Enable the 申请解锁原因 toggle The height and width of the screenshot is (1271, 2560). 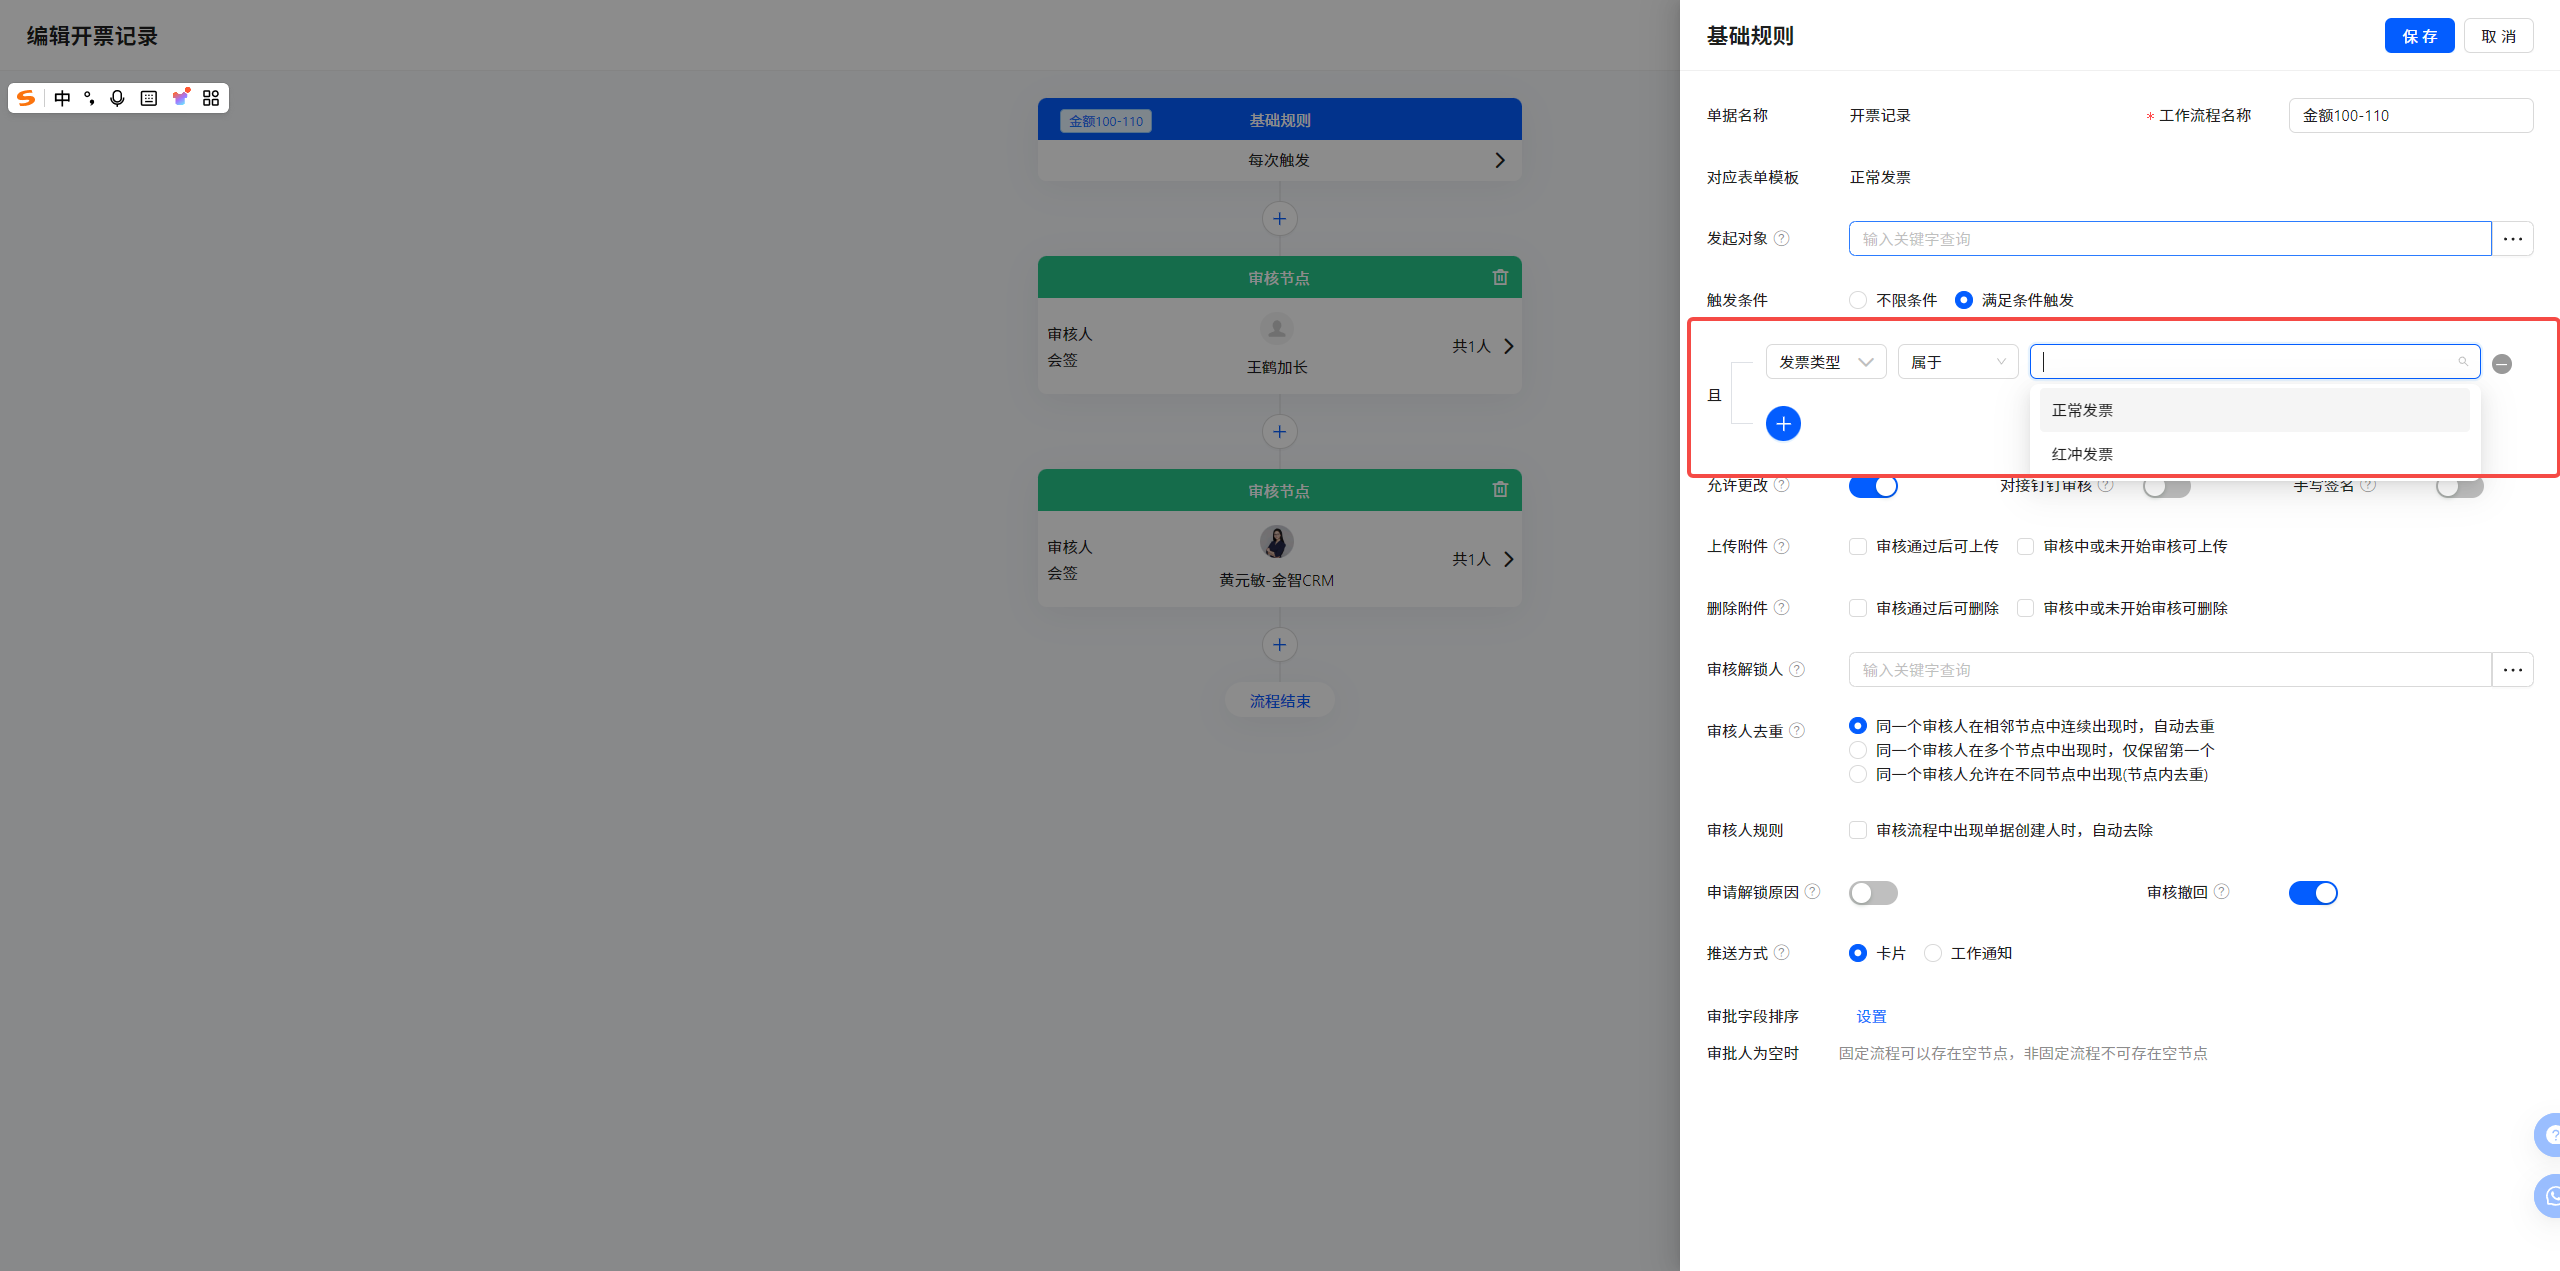point(1873,892)
